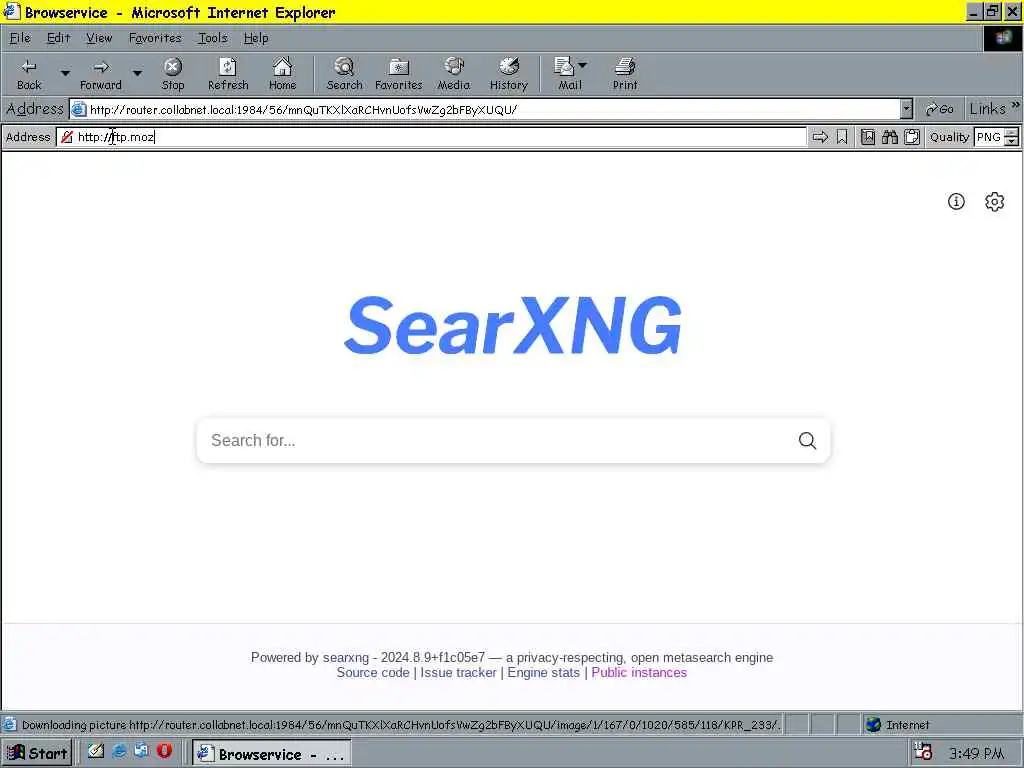
Task: Open the SearXNG about info icon
Action: click(x=956, y=201)
